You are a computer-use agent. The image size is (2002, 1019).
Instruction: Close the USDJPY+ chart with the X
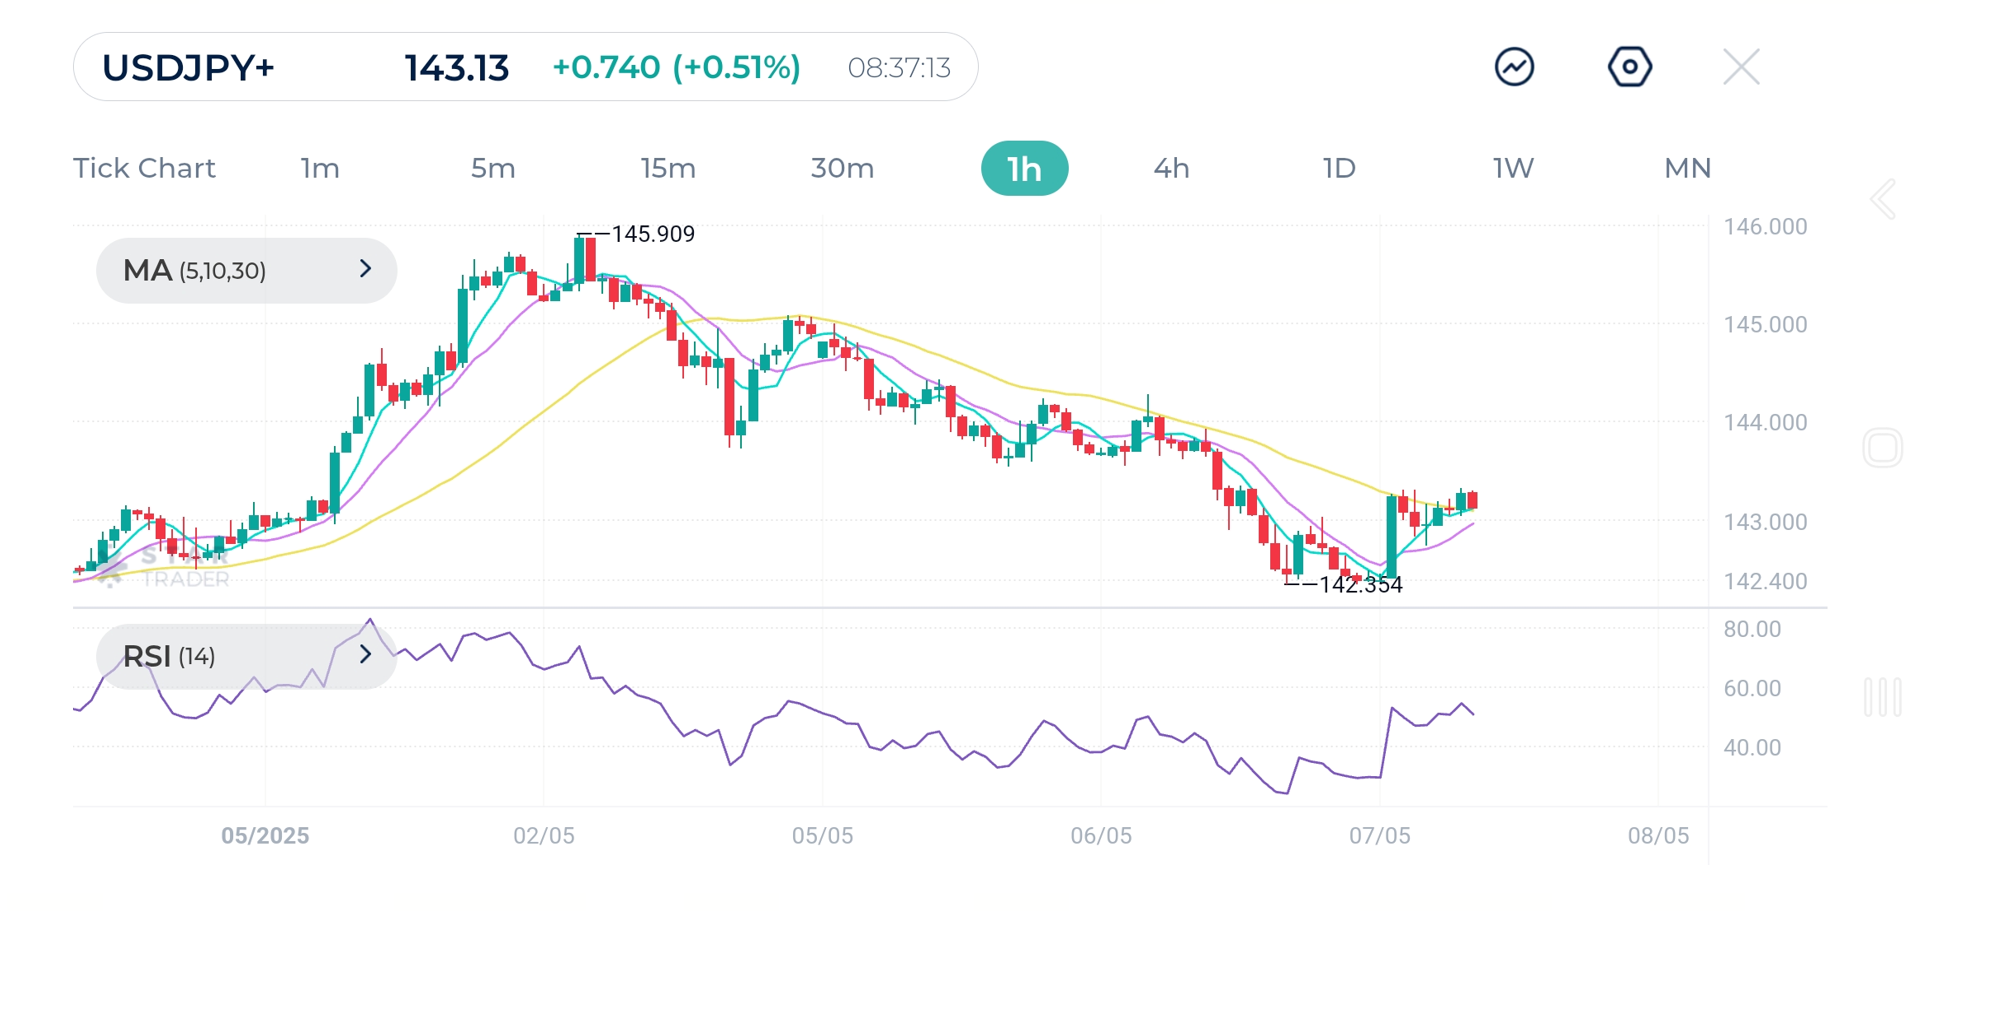point(1741,66)
